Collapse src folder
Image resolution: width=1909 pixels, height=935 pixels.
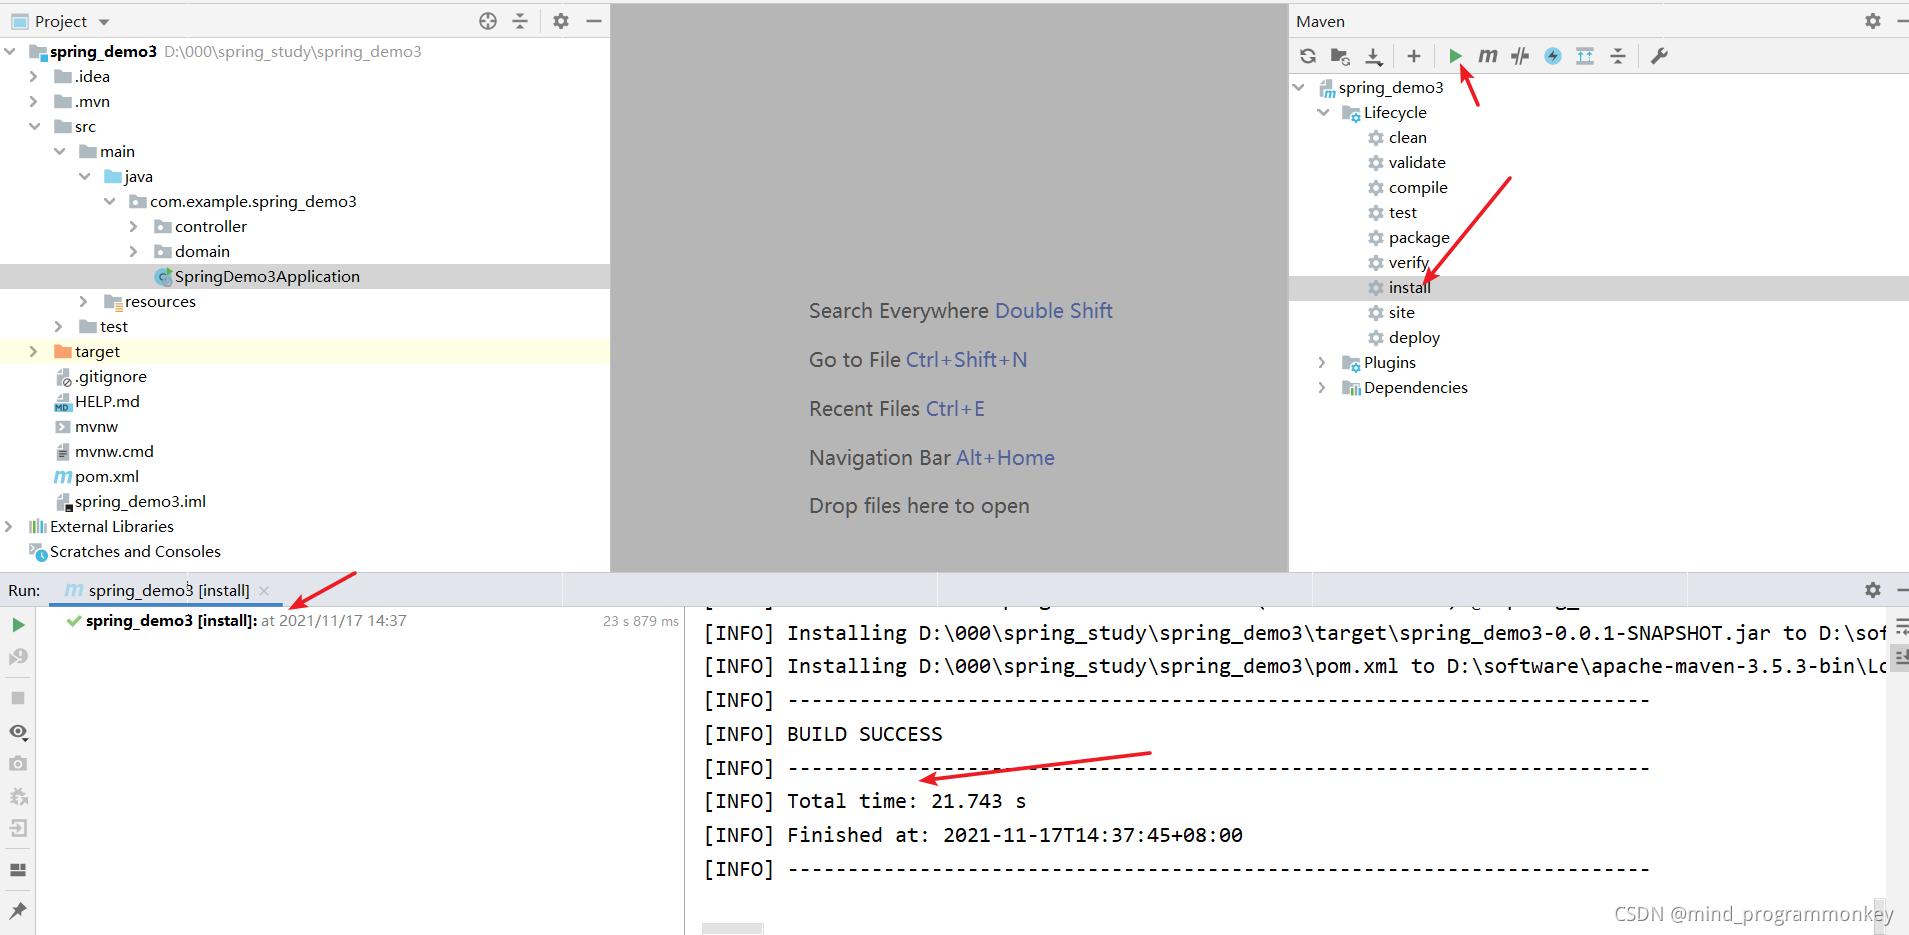tap(34, 126)
